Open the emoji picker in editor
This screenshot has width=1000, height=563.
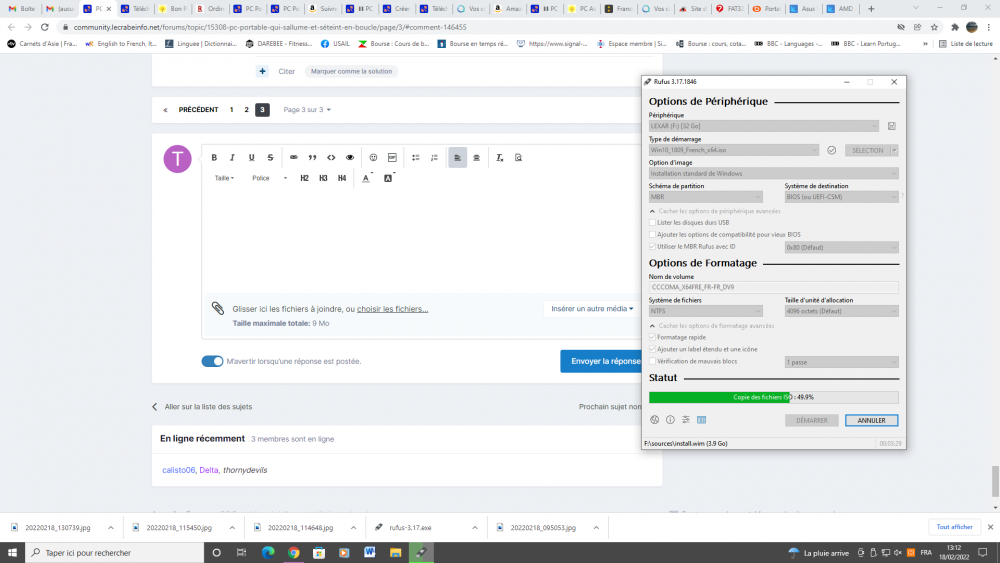tap(373, 158)
